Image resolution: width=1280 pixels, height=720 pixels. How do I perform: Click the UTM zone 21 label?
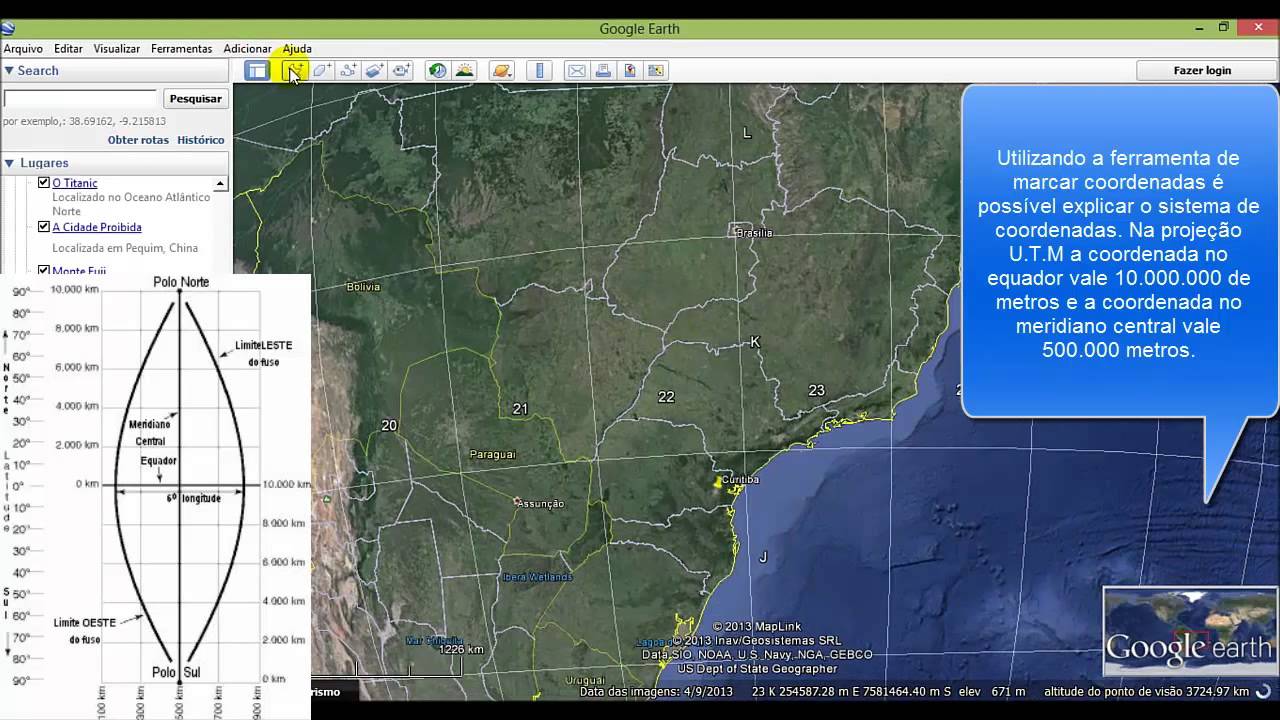520,409
